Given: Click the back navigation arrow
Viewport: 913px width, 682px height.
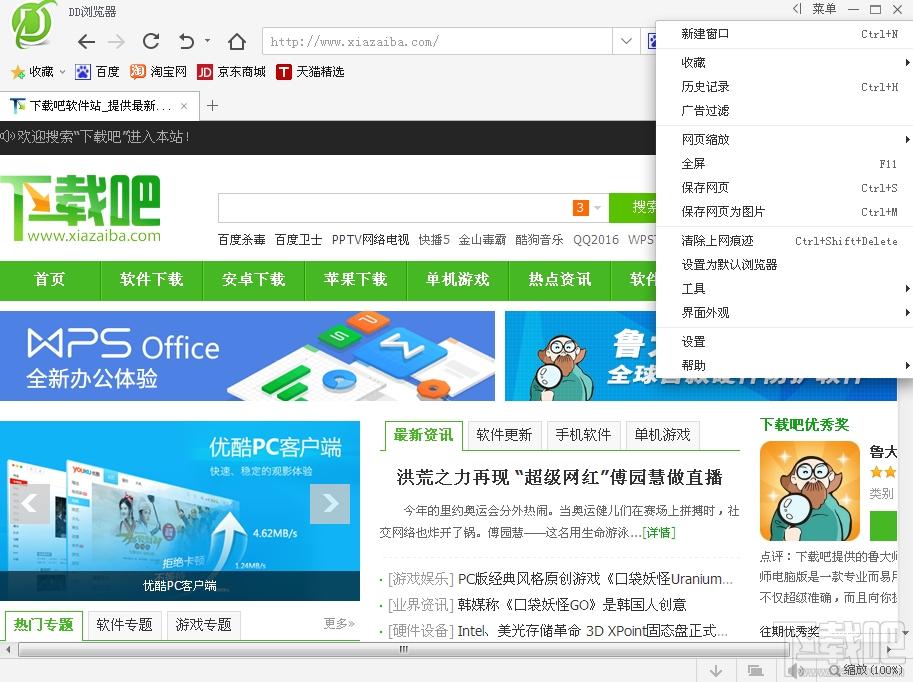Looking at the screenshot, I should click(x=86, y=41).
